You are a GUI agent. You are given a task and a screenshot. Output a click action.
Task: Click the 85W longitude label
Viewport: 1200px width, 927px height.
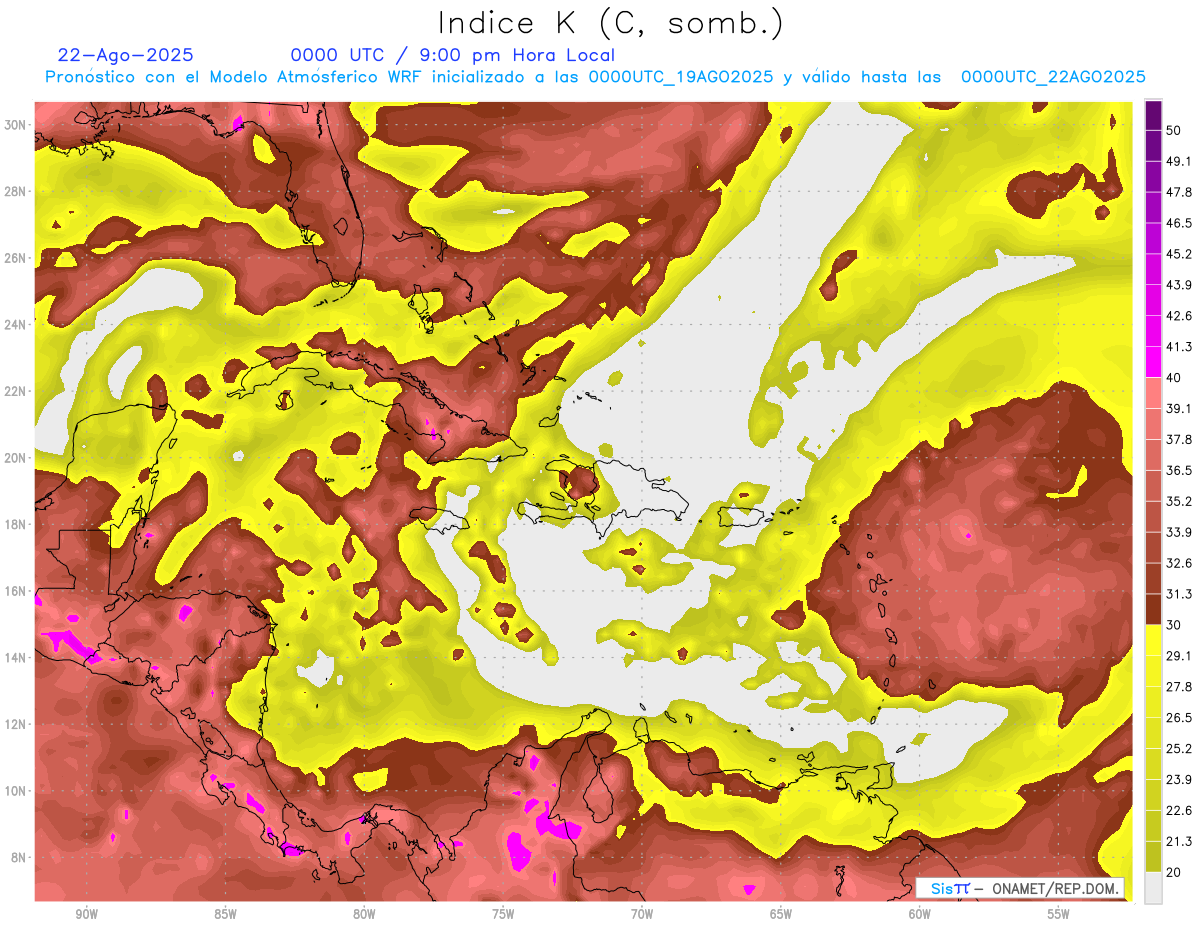point(225,914)
